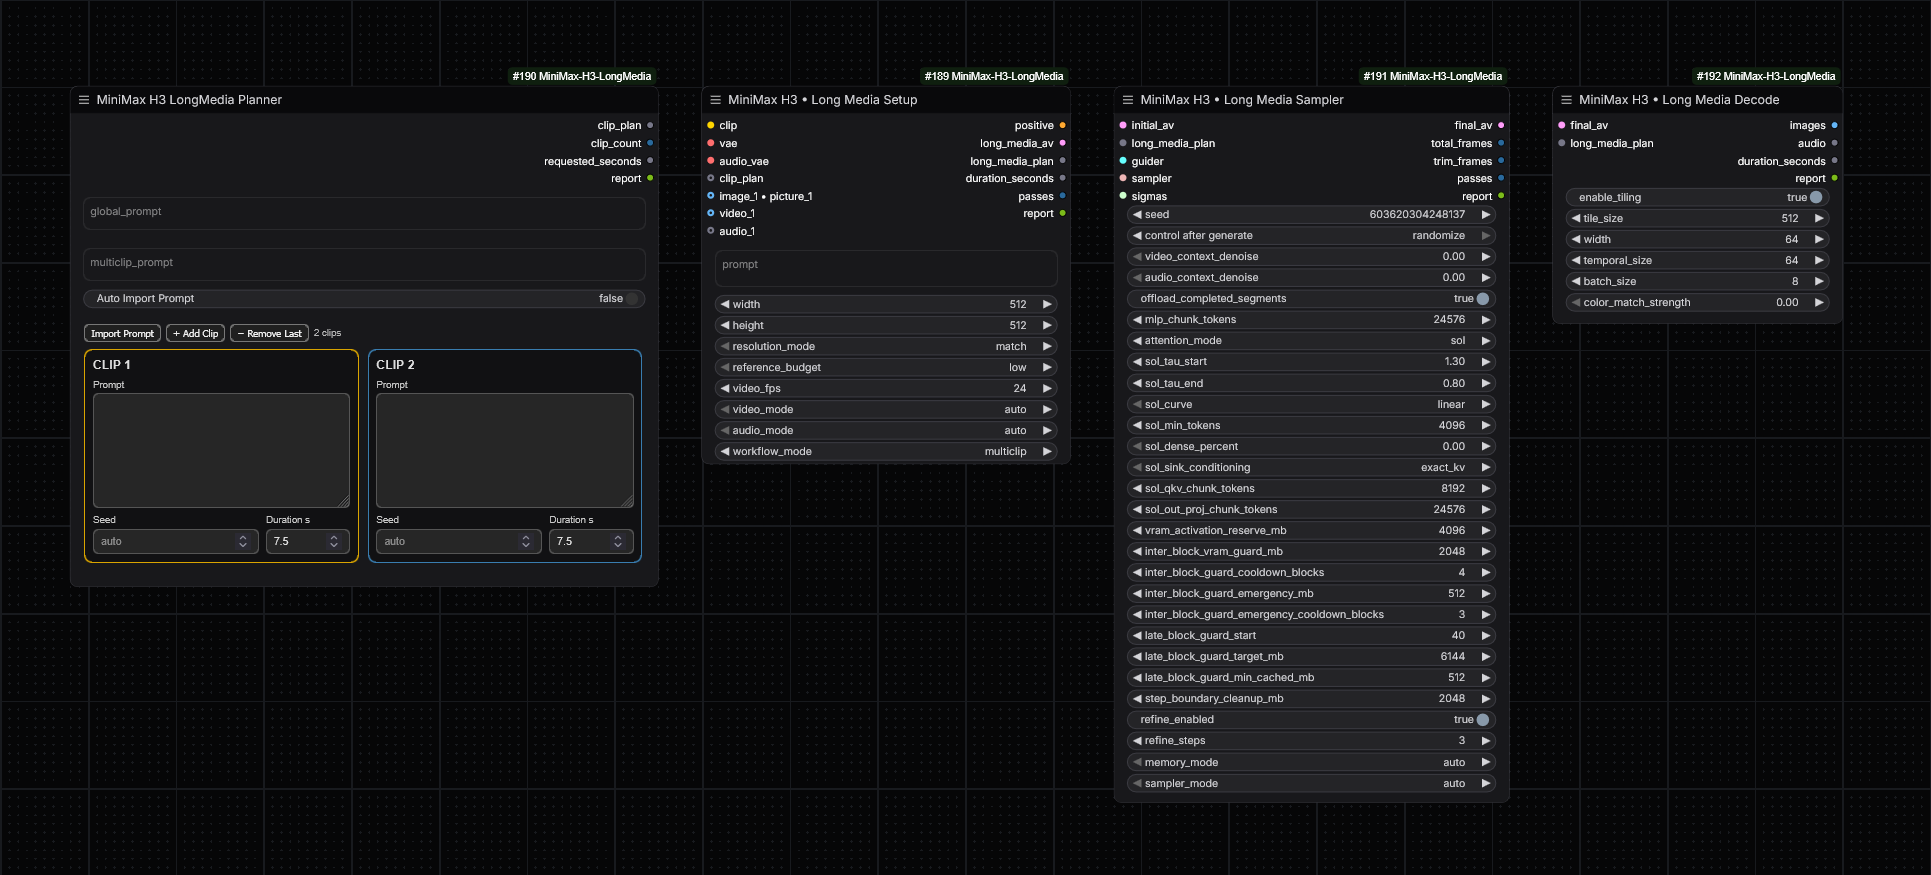Click the Setup node prompt field

886,268
